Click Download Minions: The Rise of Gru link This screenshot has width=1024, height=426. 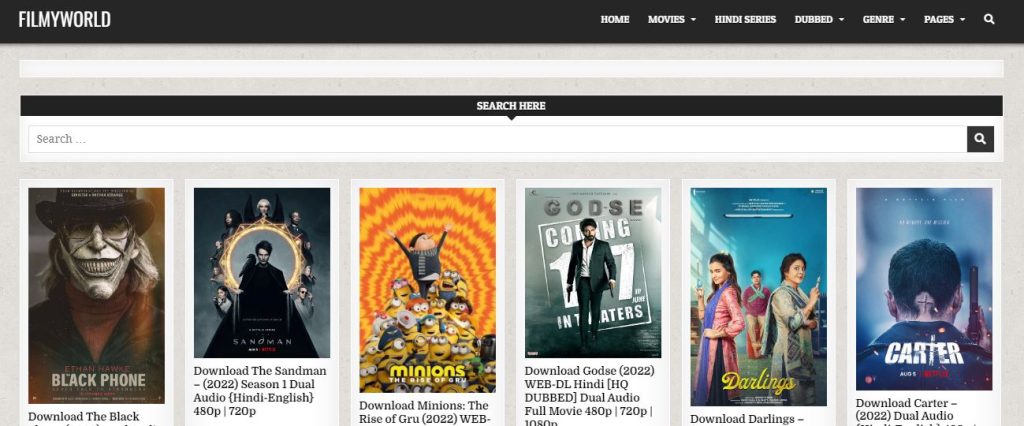424,412
